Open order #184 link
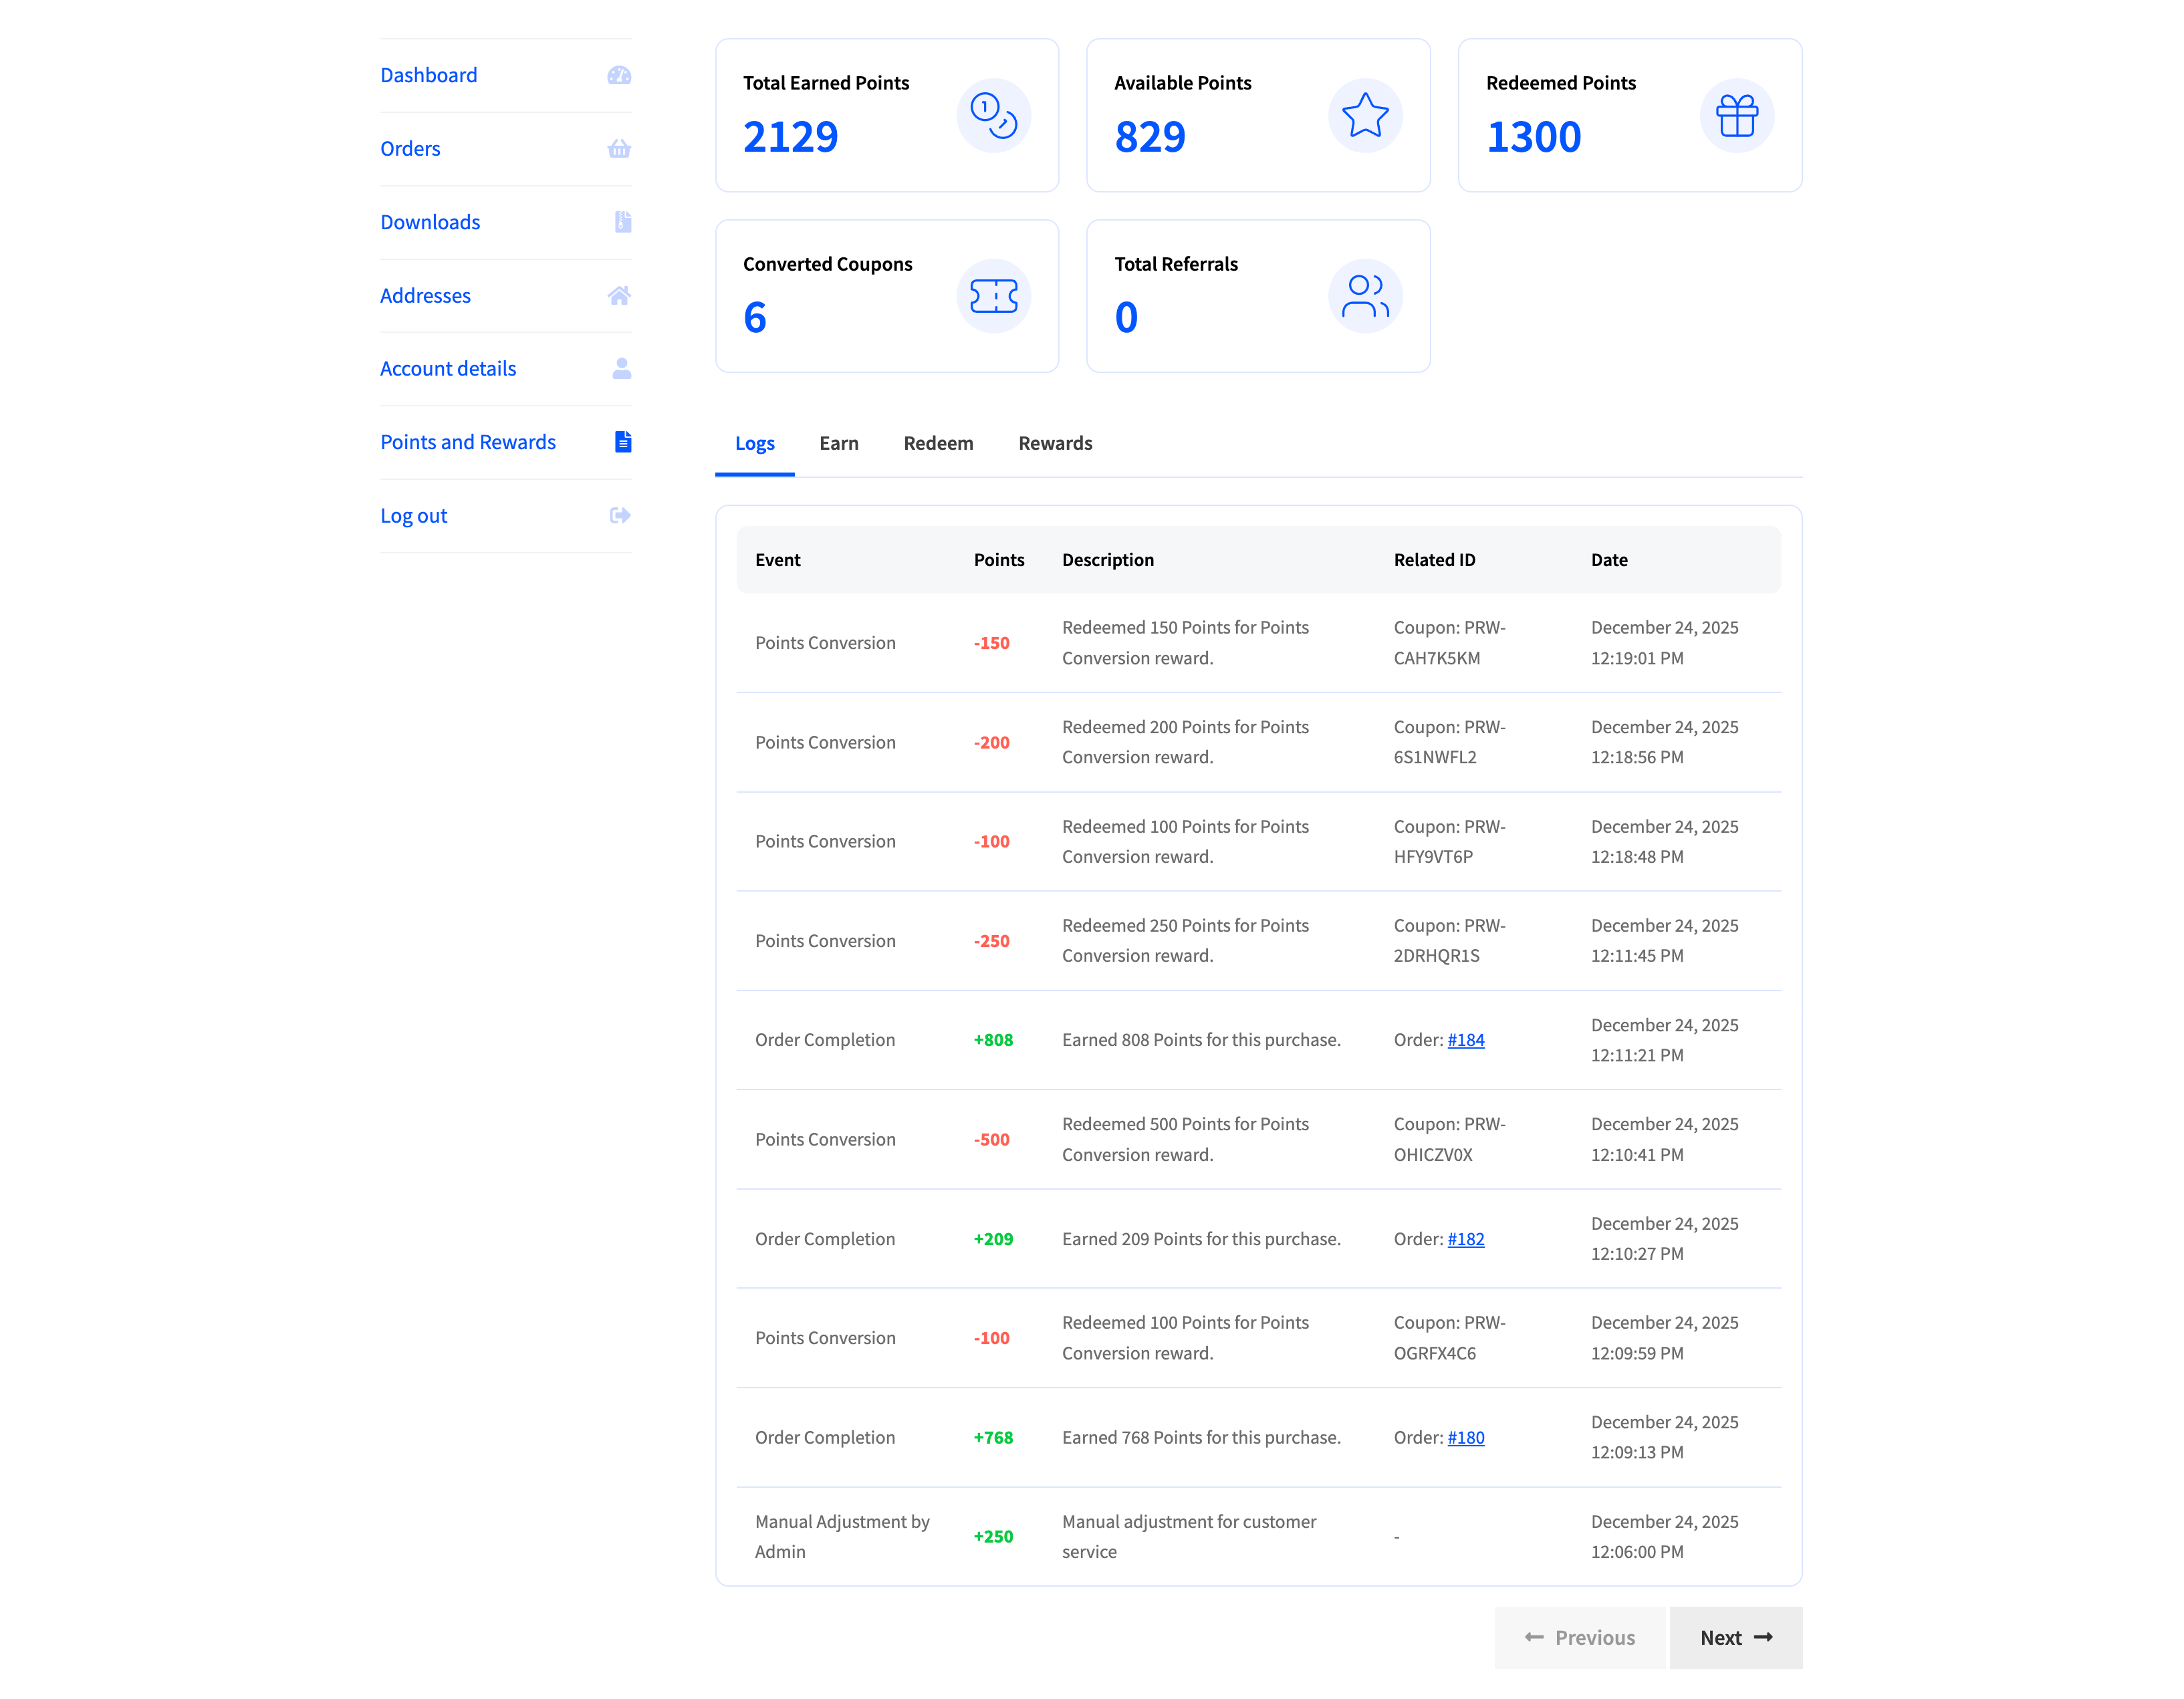2184x1699 pixels. (1465, 1040)
